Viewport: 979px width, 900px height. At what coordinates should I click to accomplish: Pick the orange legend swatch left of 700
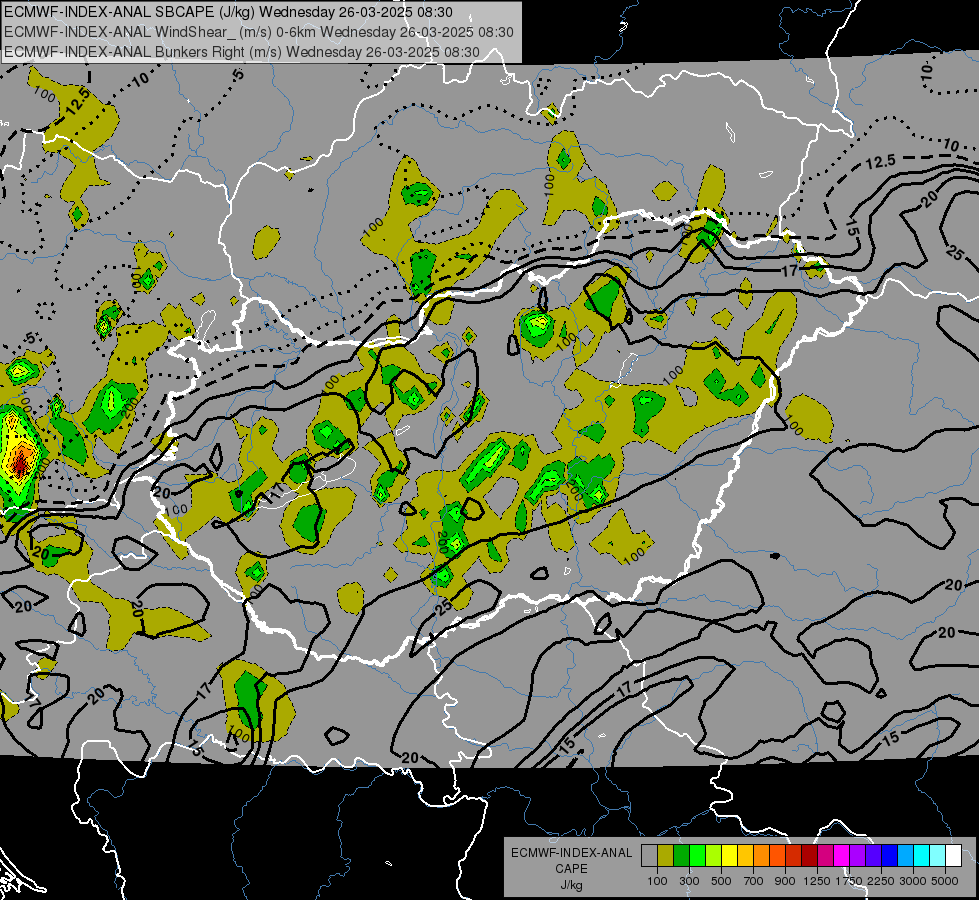pos(762,856)
